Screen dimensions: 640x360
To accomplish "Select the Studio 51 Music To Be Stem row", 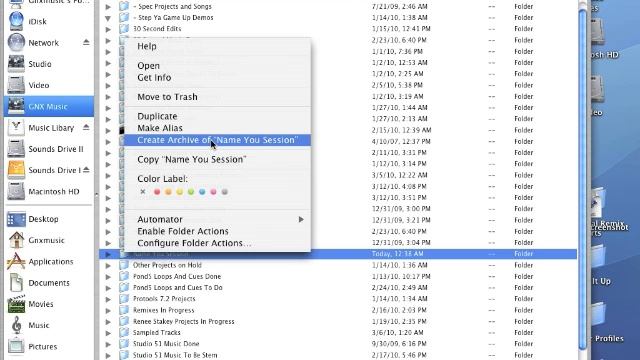I will pyautogui.click(x=338, y=355).
